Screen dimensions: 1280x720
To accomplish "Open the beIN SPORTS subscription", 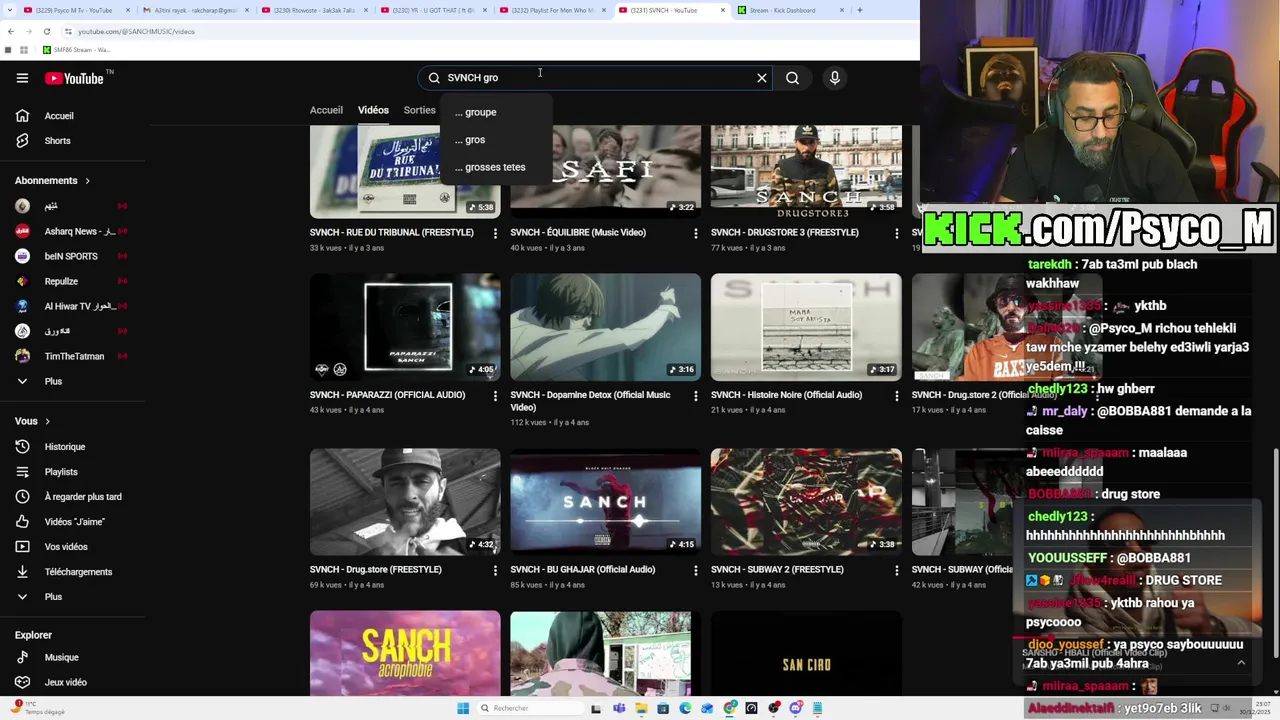I will coord(71,257).
